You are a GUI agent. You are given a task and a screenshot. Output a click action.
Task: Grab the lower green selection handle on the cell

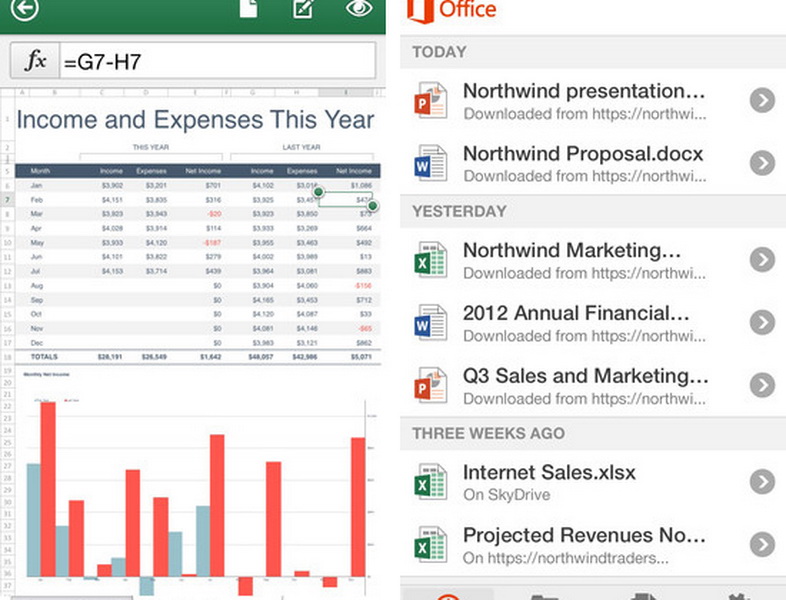(x=372, y=206)
